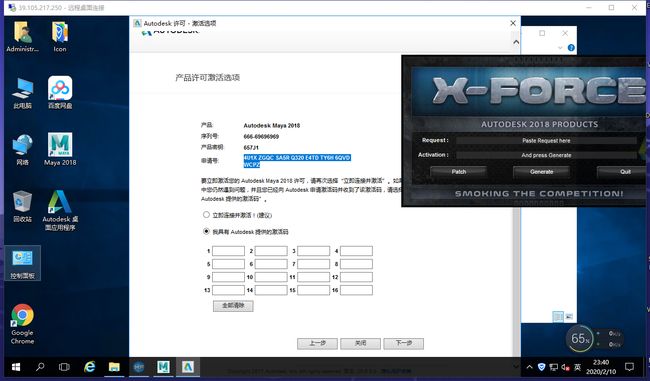Click the 下一步 button
The height and width of the screenshot is (381, 650).
[x=403, y=343]
